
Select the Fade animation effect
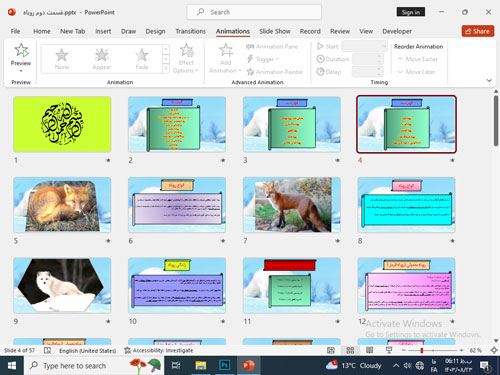click(x=142, y=59)
